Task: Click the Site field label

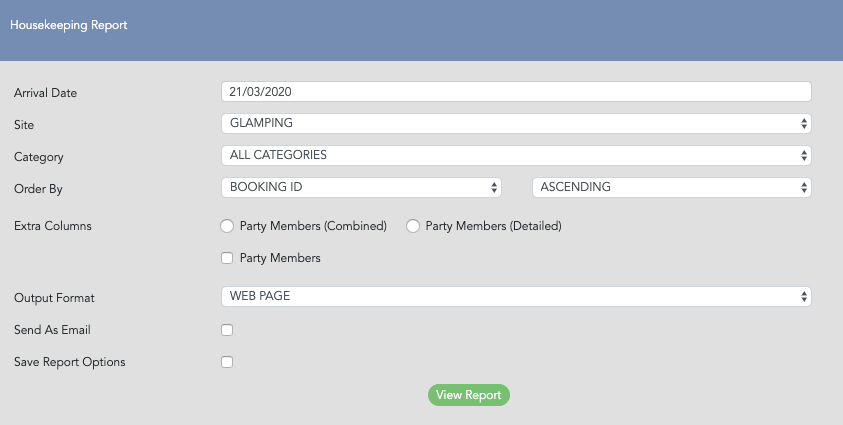Action: click(24, 125)
